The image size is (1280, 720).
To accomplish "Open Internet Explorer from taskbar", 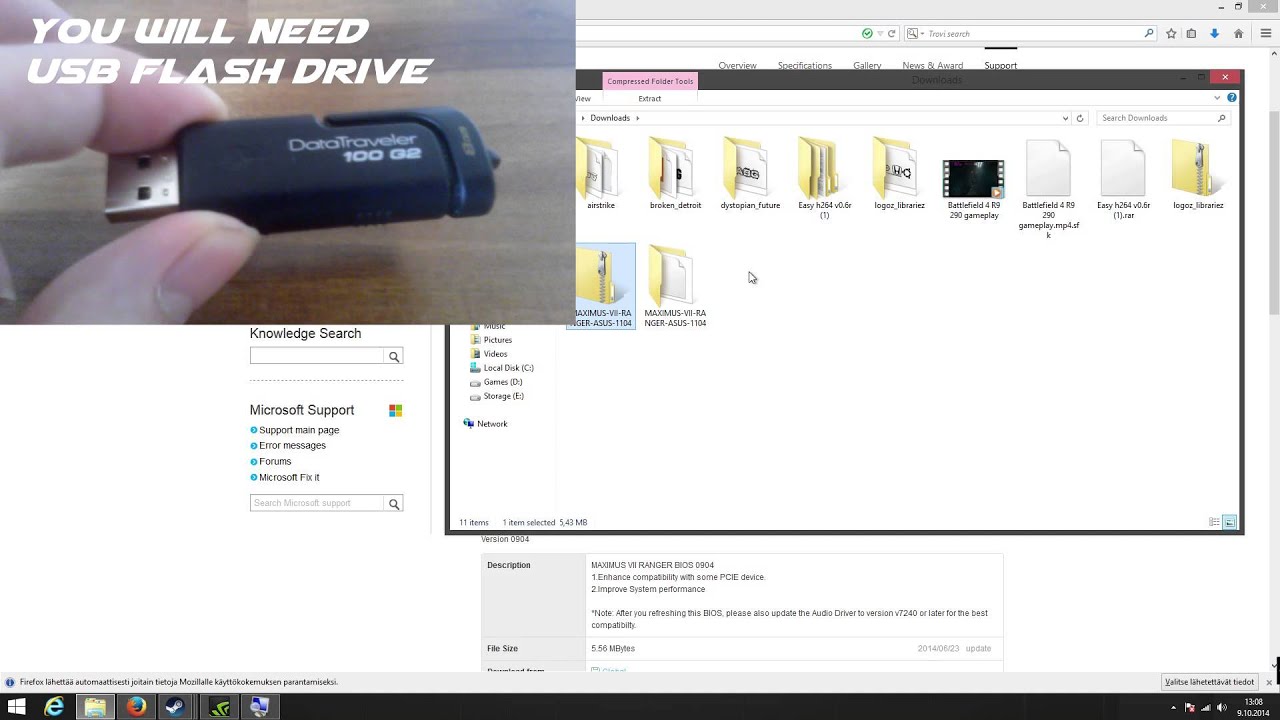I will (54, 707).
